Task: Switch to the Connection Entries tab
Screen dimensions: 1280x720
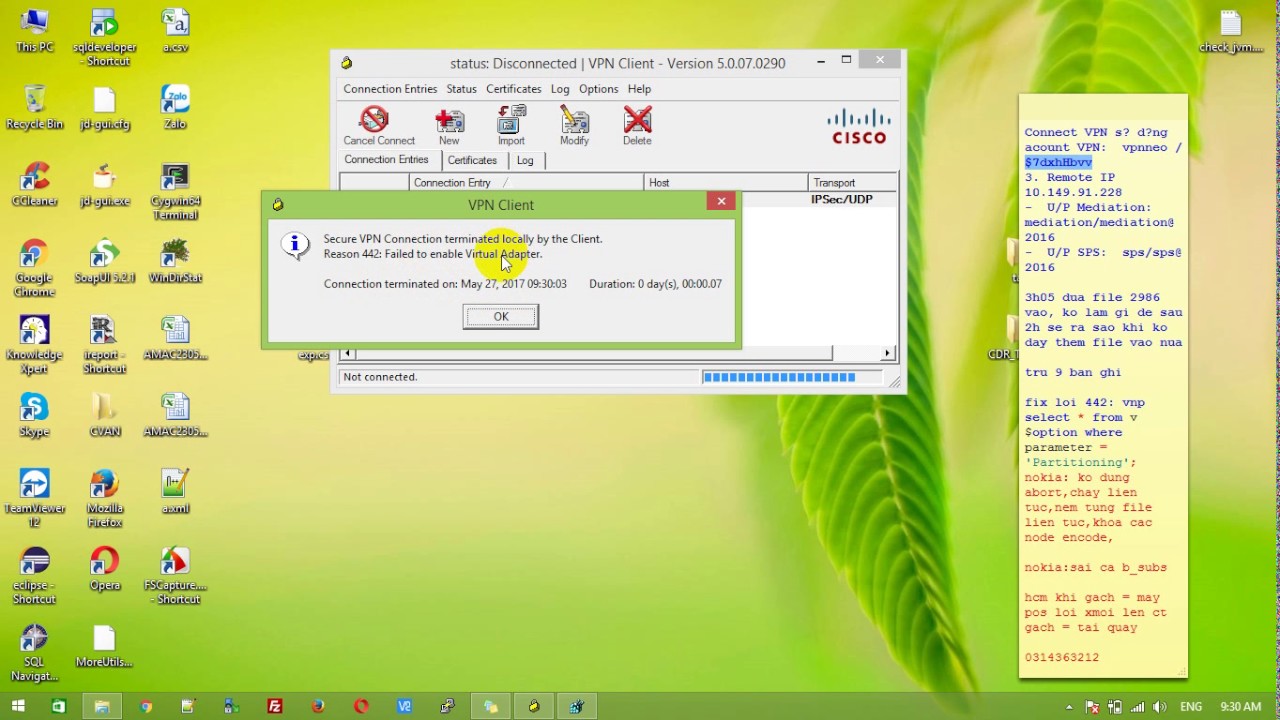Action: tap(386, 160)
